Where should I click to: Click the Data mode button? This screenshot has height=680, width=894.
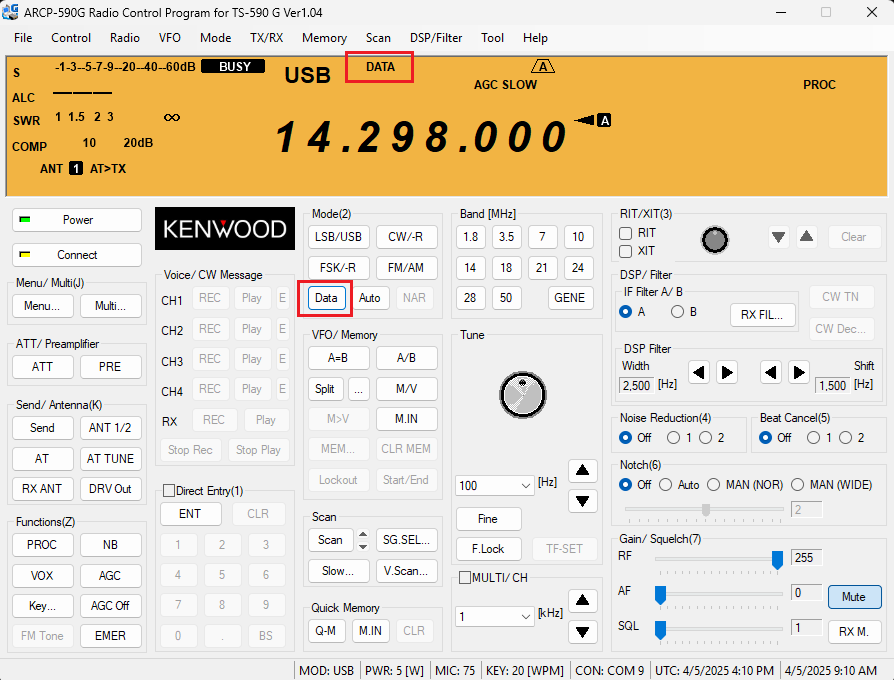tap(326, 298)
